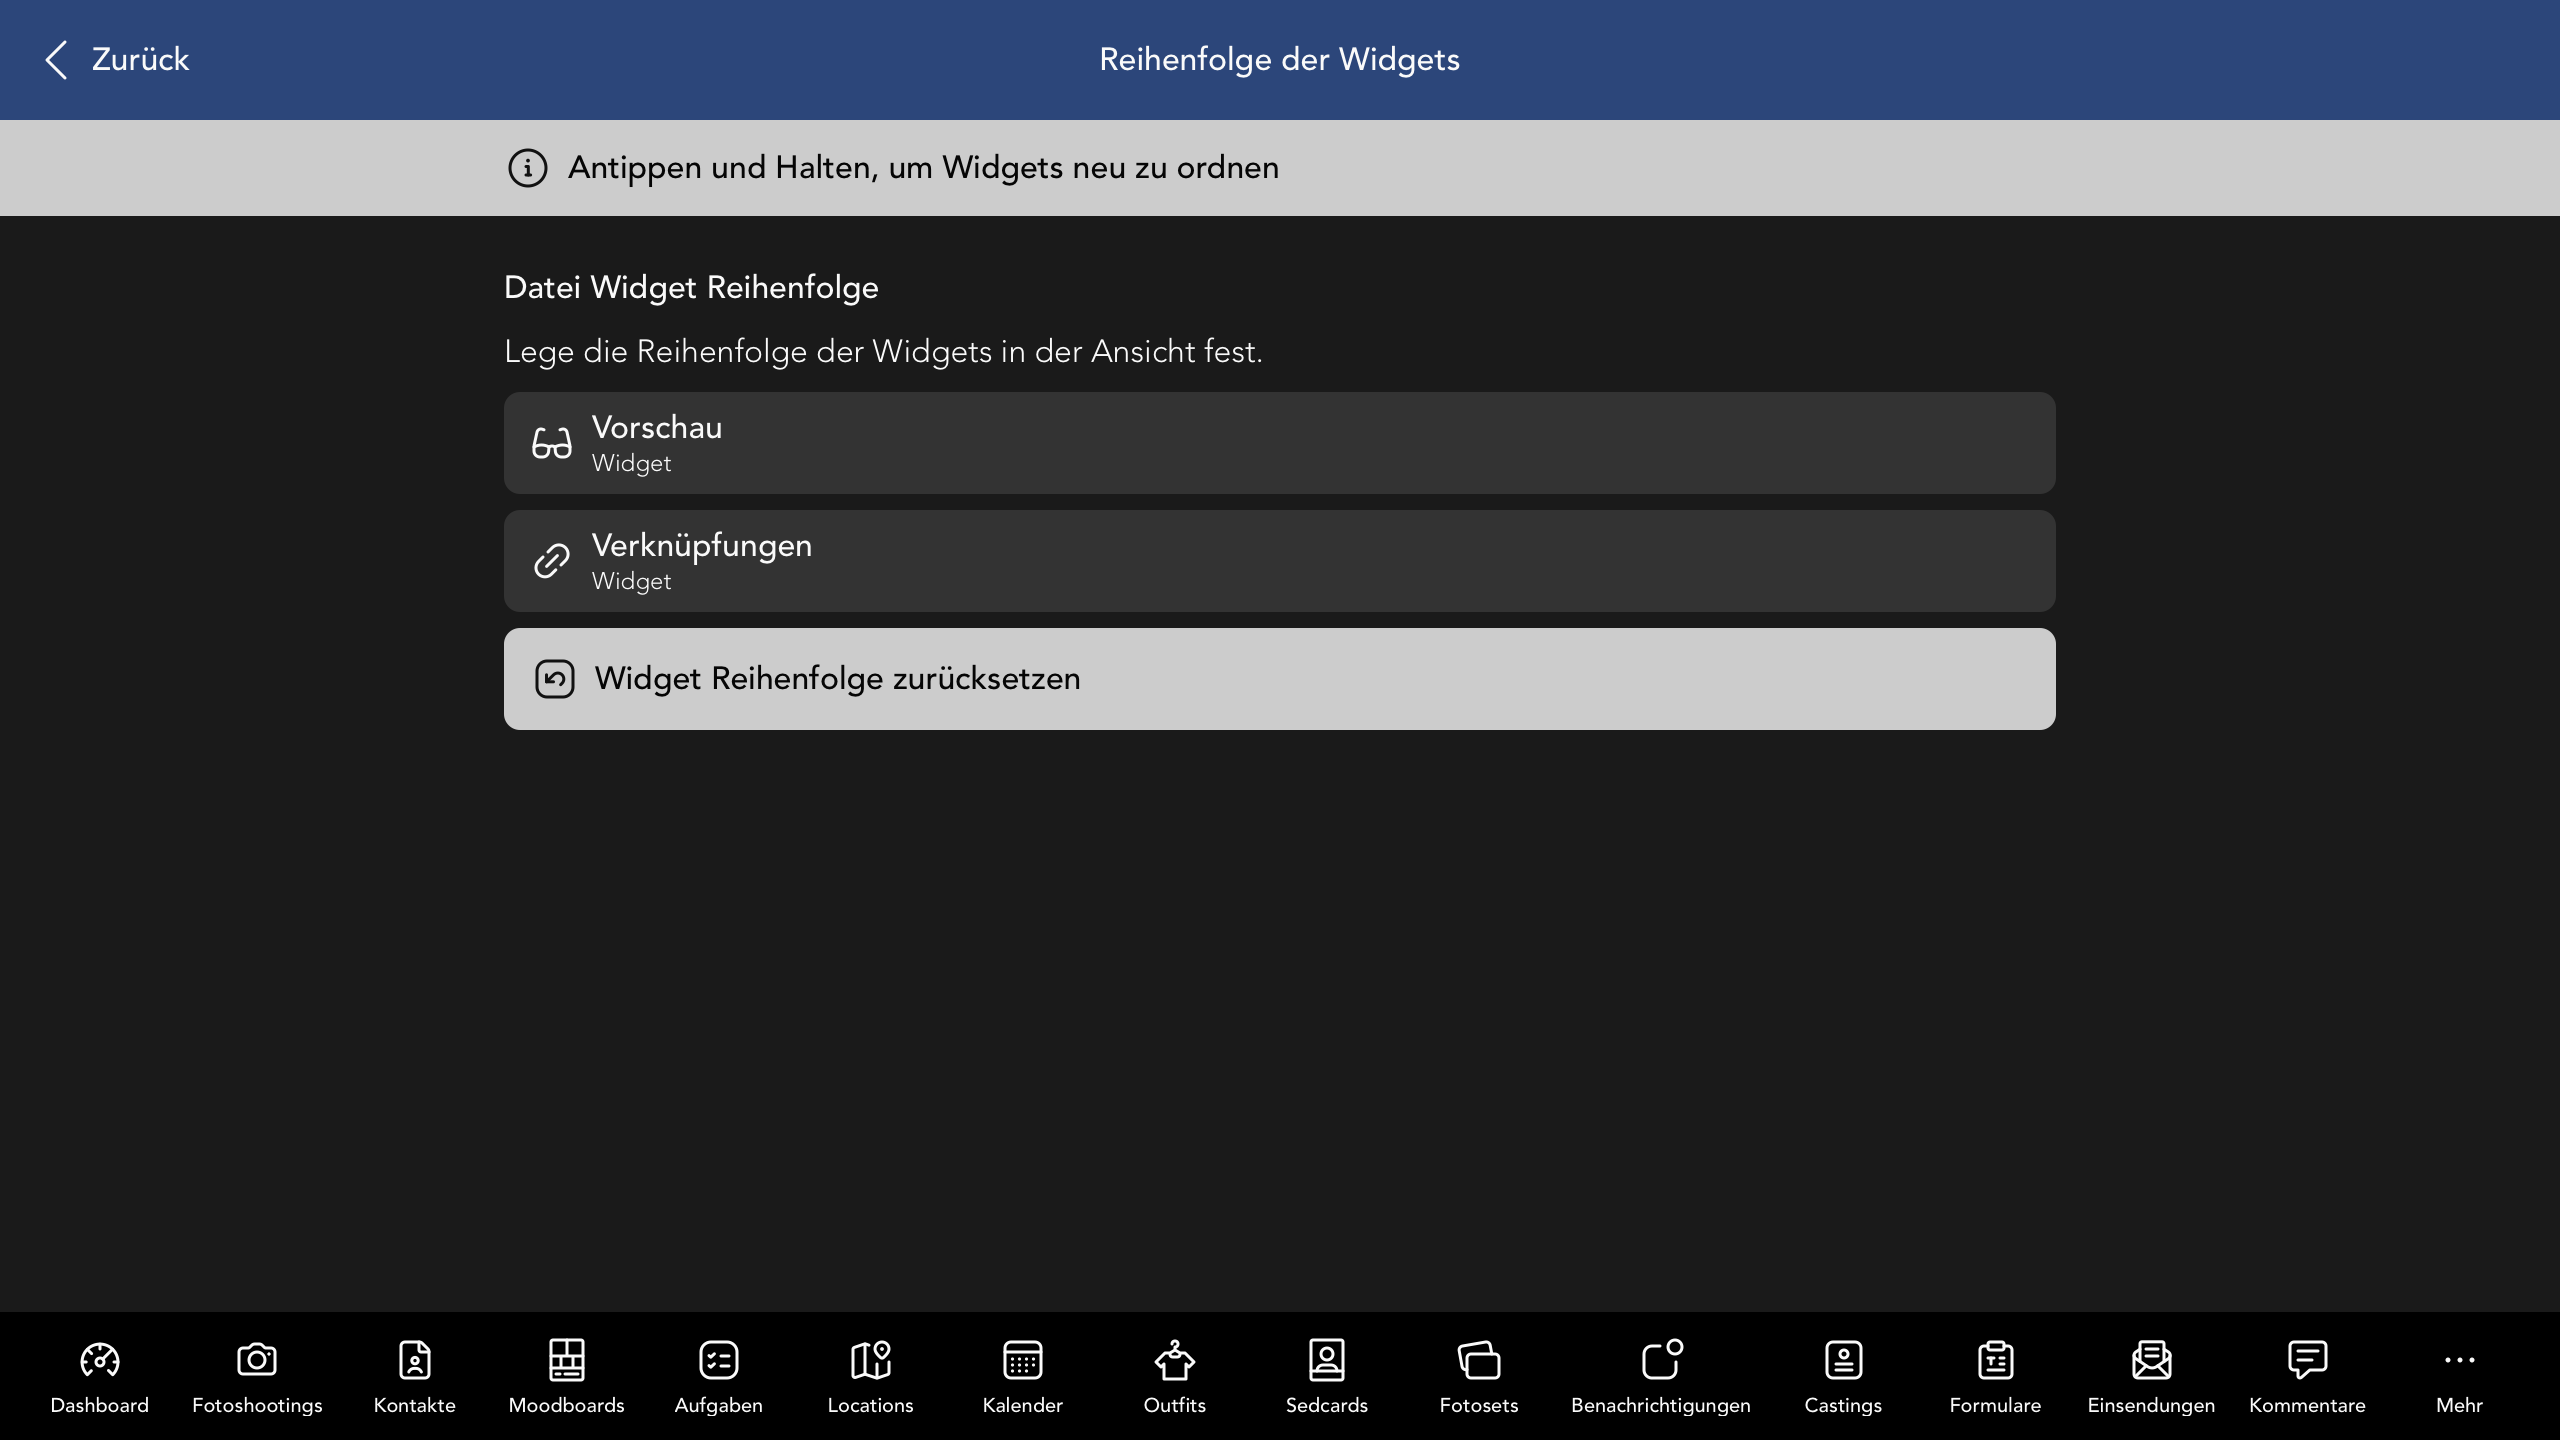Select the Vorschau widget row

pyautogui.click(x=1279, y=443)
